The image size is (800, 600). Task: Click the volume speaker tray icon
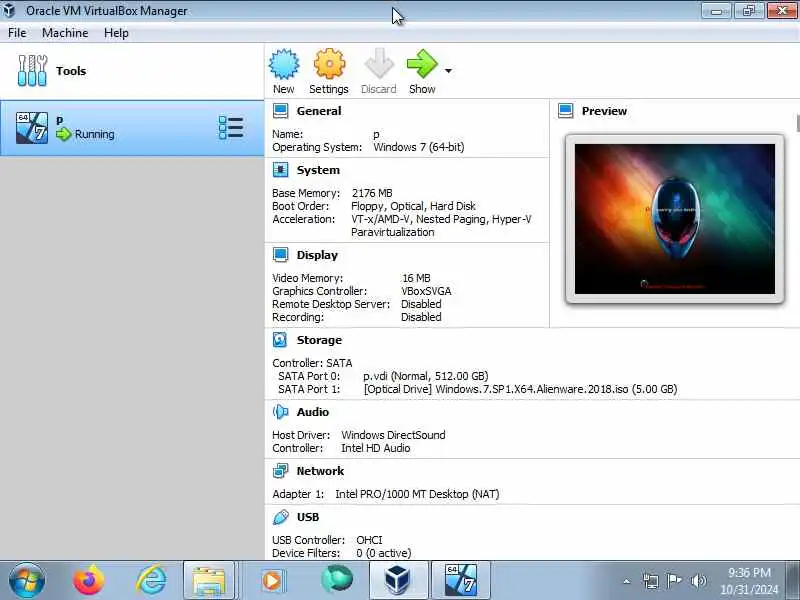coord(698,581)
